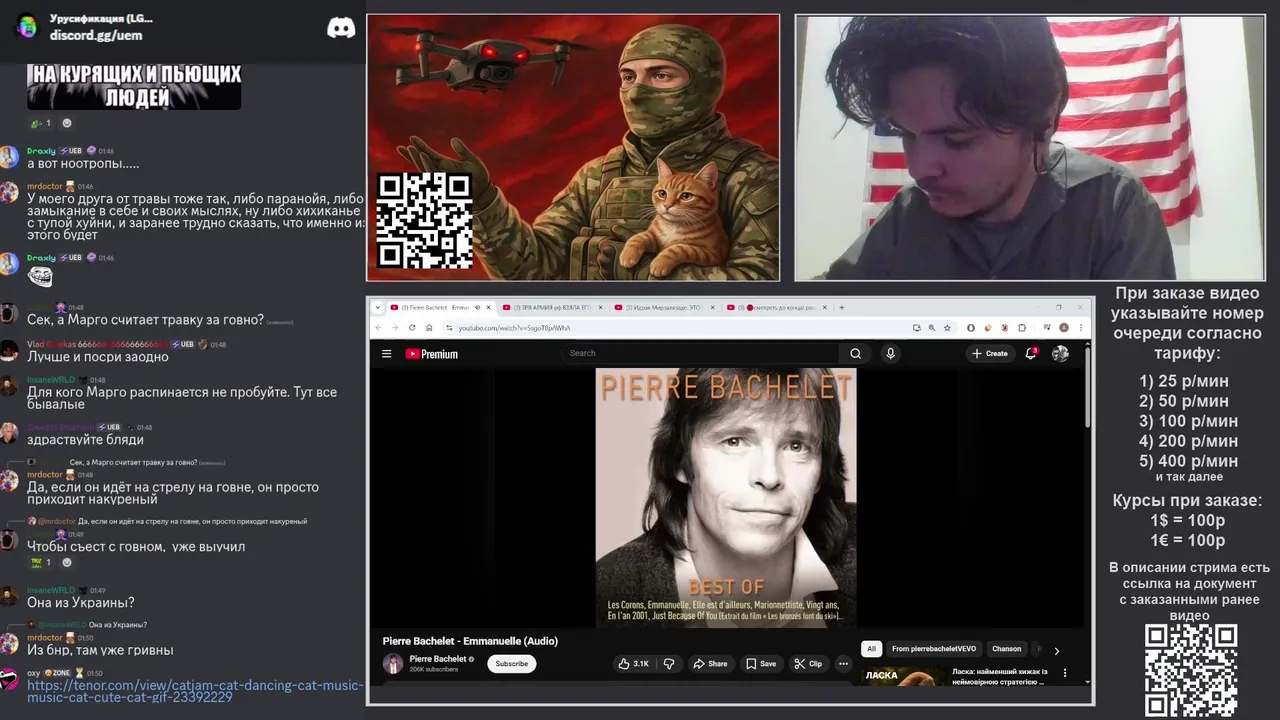Show more category chips with right arrow
This screenshot has width=1280, height=720.
pyautogui.click(x=1056, y=650)
